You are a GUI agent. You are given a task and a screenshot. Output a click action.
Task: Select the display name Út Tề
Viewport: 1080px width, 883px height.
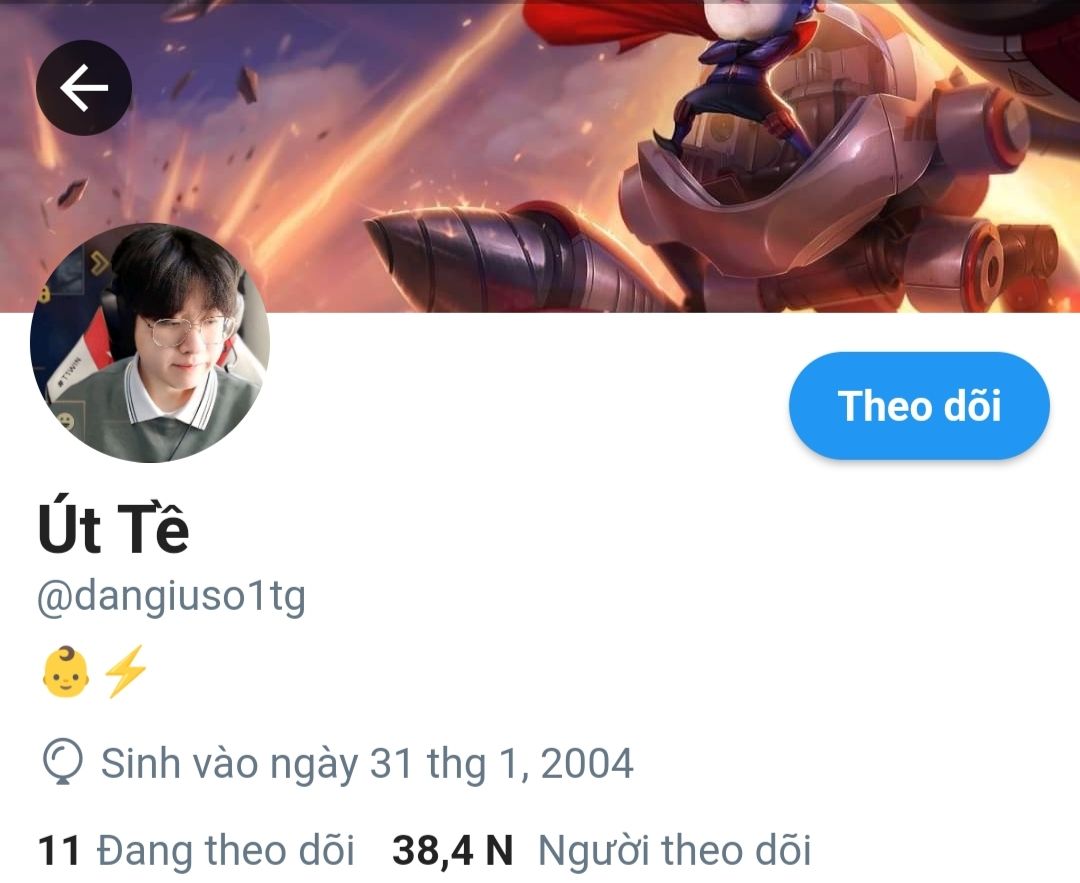tap(114, 529)
